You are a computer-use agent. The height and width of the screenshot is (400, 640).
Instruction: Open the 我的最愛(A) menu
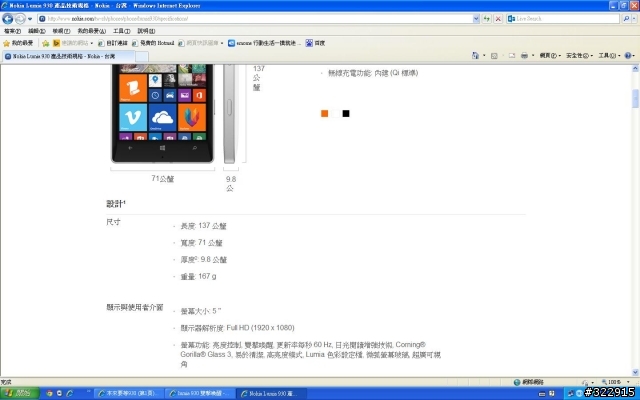(x=91, y=31)
